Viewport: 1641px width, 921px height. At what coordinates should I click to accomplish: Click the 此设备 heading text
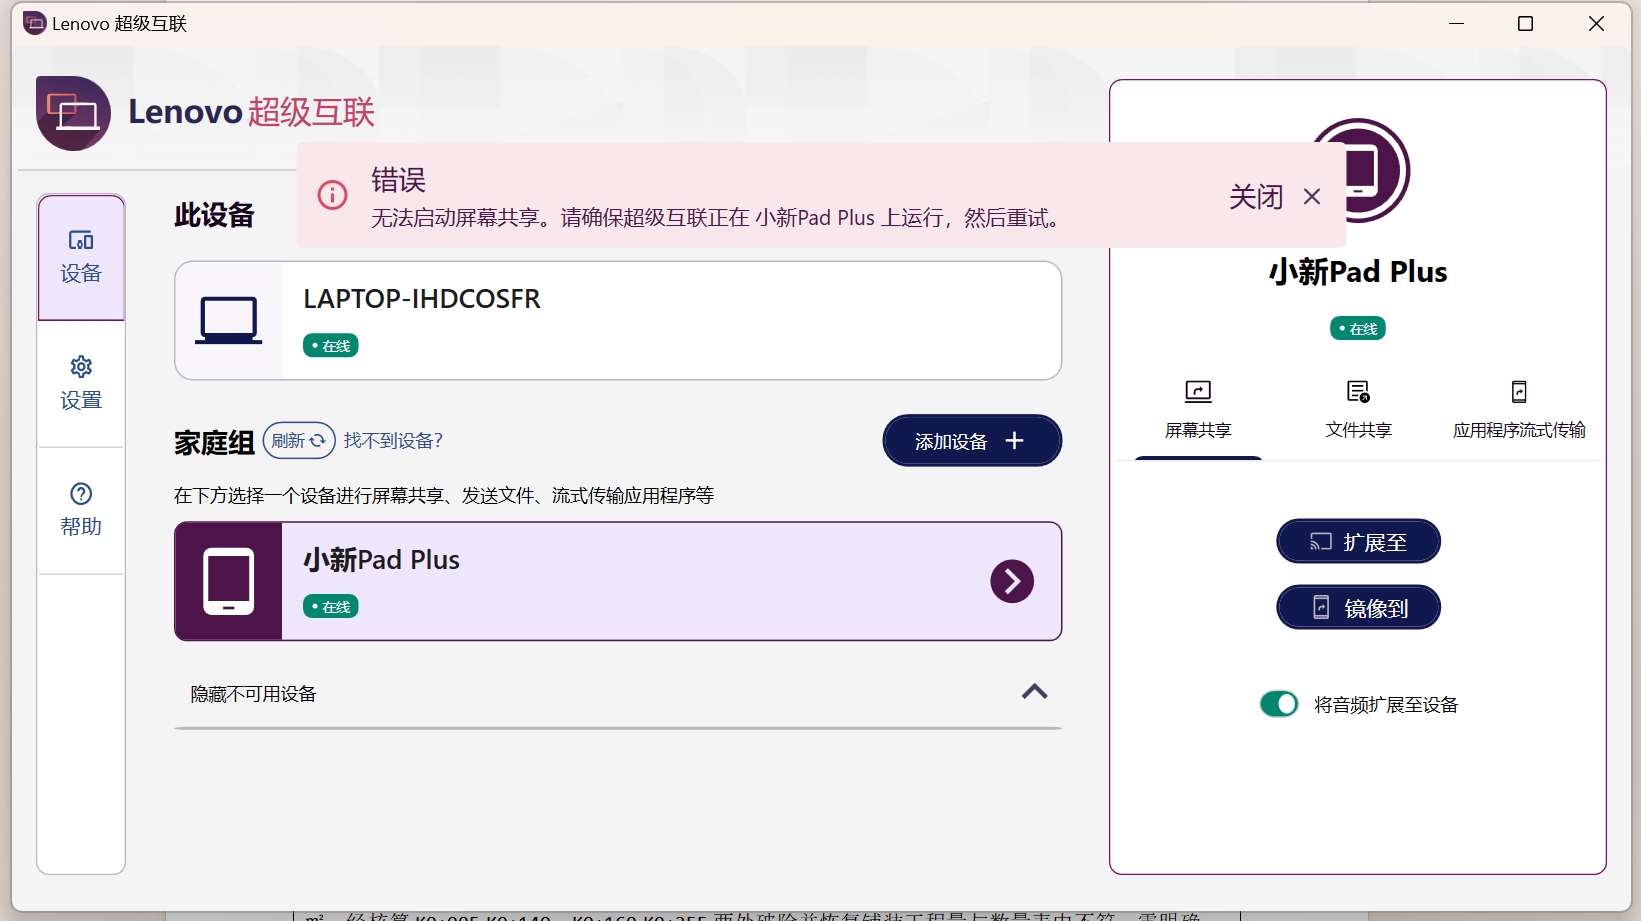(x=214, y=215)
